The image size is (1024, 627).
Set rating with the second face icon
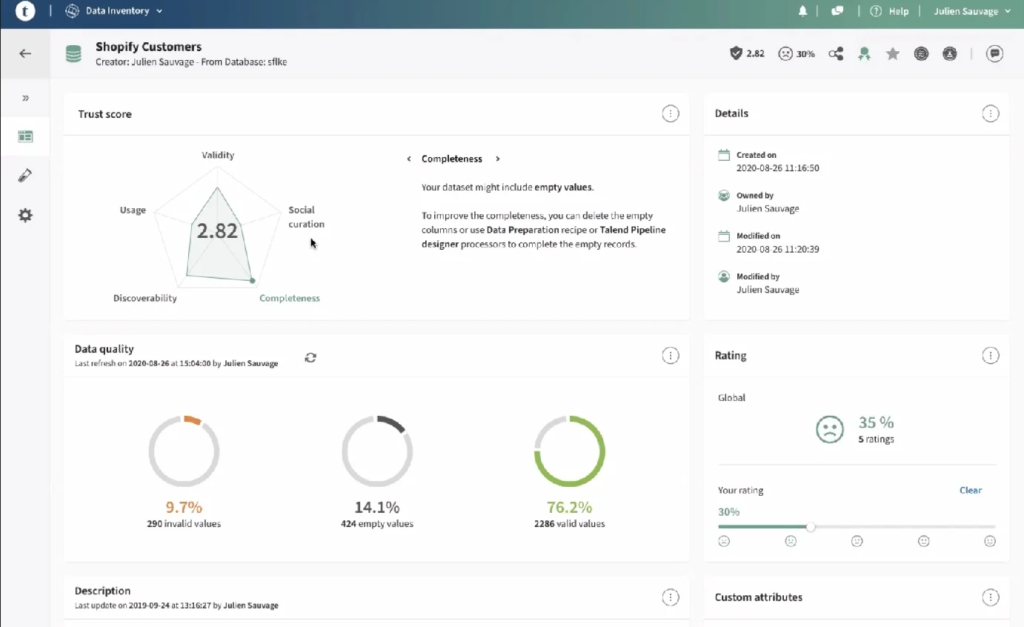click(790, 541)
